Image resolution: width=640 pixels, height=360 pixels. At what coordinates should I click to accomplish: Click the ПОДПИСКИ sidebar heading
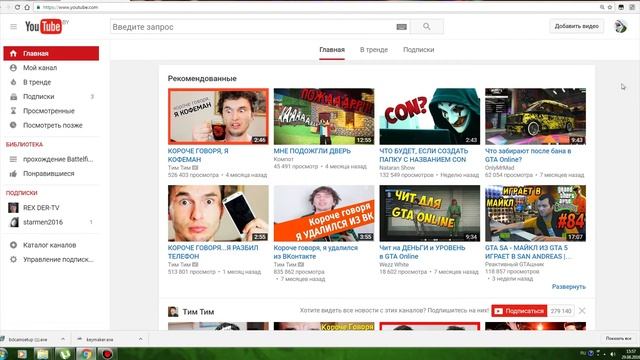21,193
